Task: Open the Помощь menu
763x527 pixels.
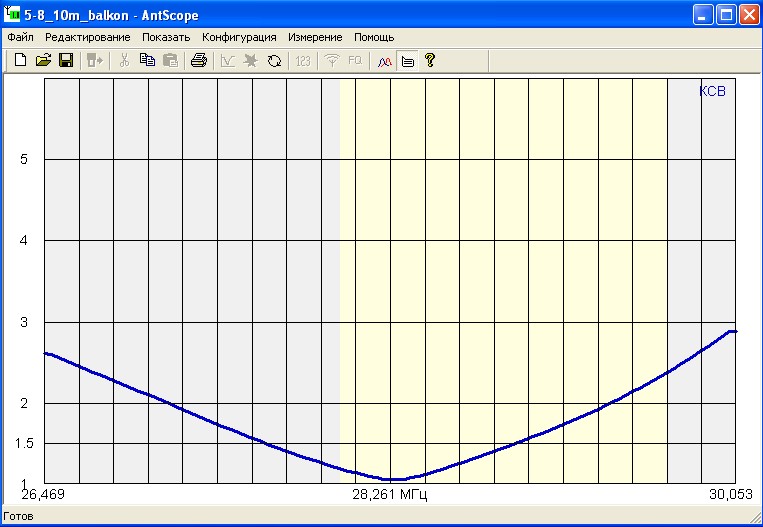Action: pyautogui.click(x=374, y=37)
